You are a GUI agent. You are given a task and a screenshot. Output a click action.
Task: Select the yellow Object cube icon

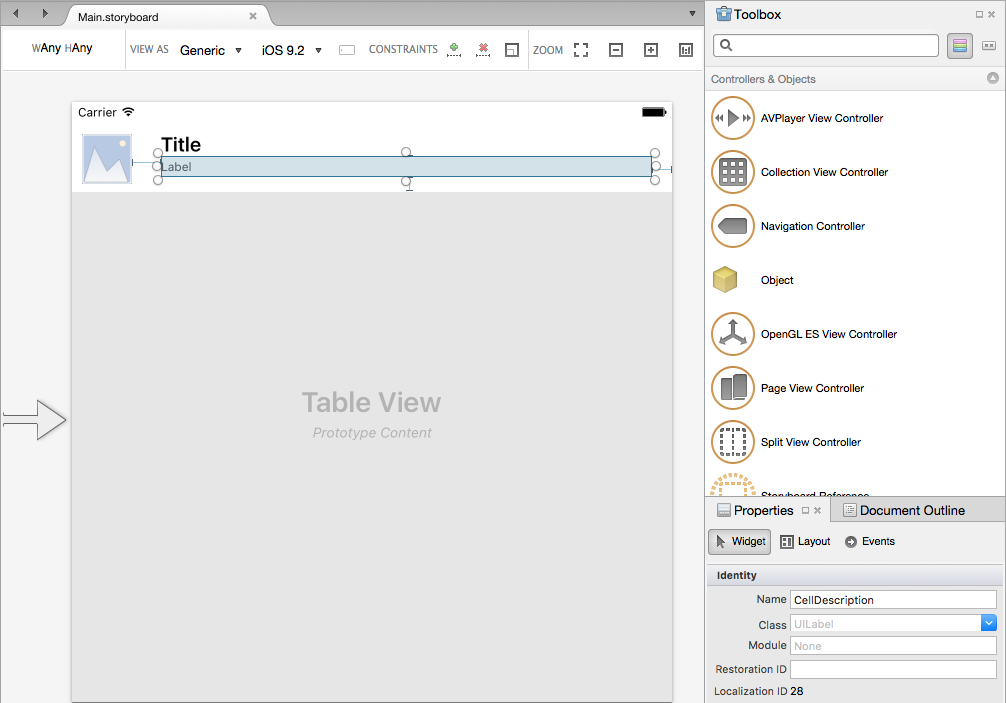(x=725, y=280)
